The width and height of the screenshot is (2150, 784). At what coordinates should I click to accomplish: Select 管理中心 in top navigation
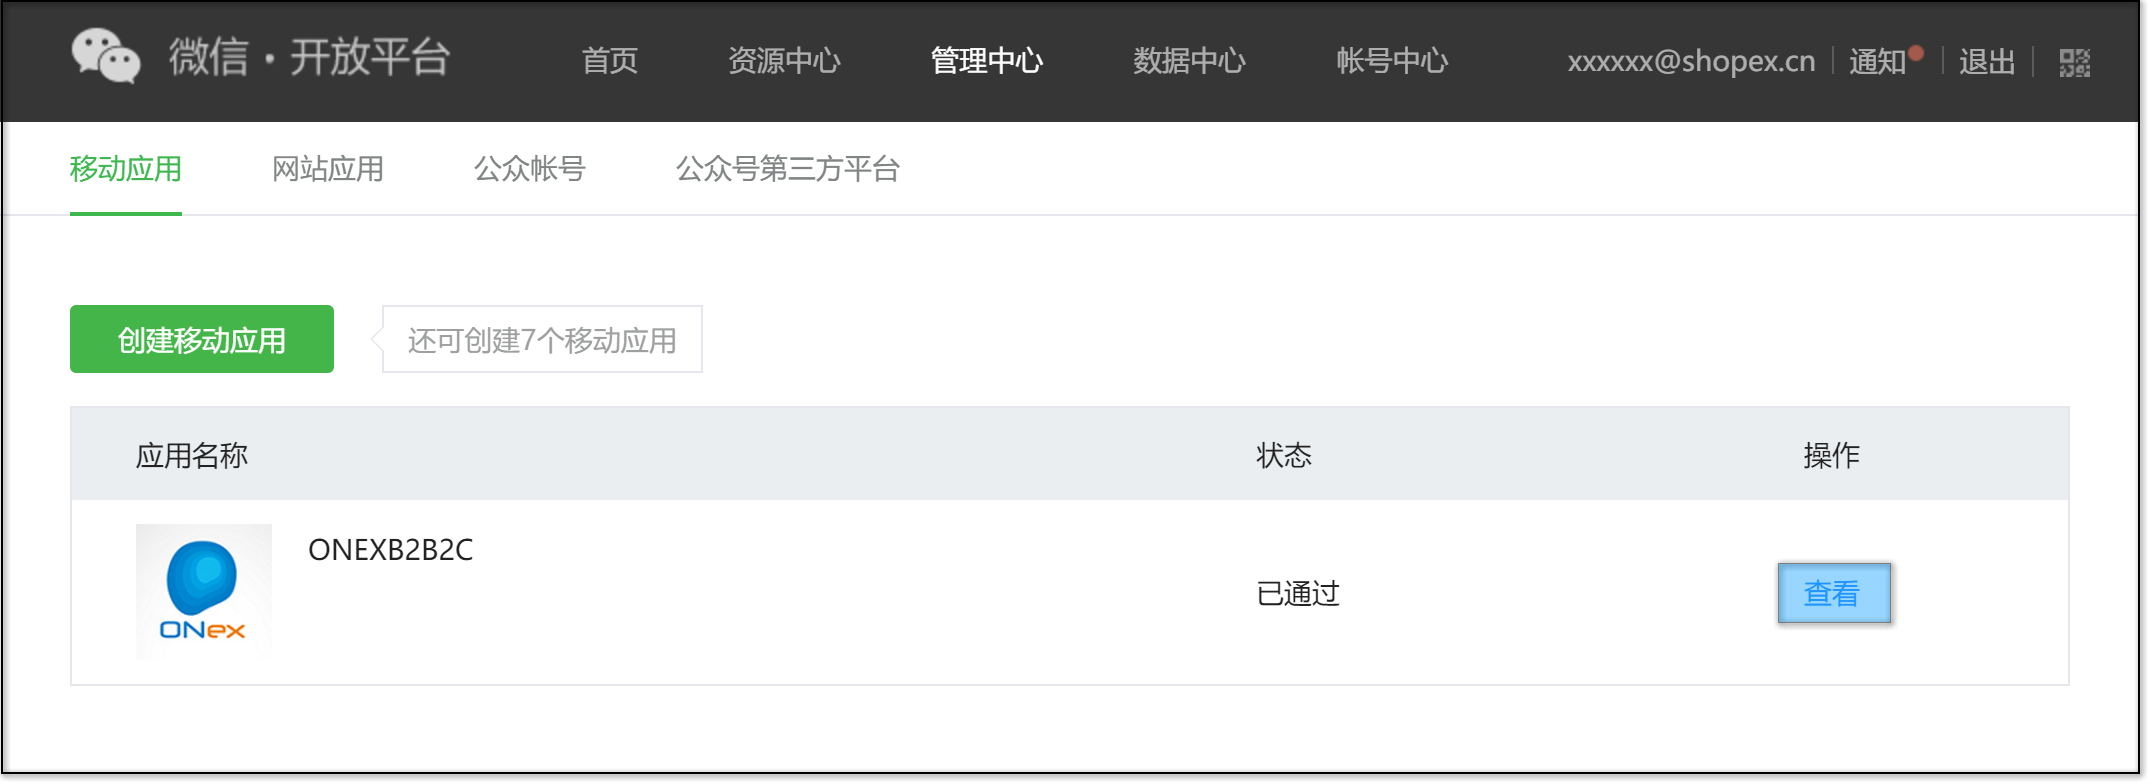coord(987,61)
